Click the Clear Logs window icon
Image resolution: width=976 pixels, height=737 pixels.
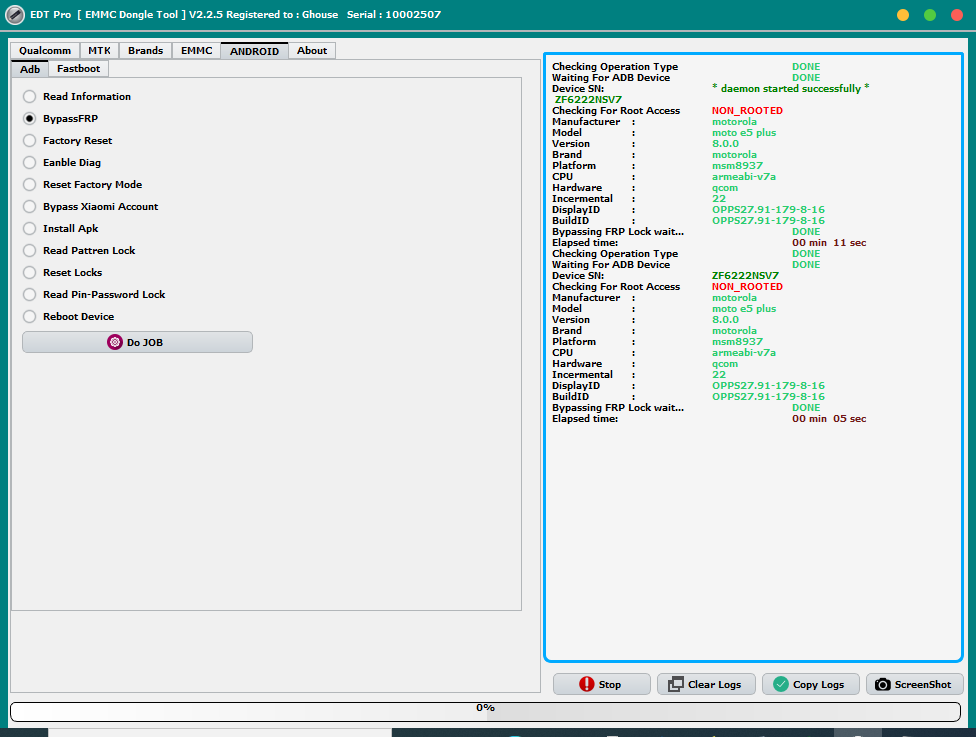click(x=676, y=685)
